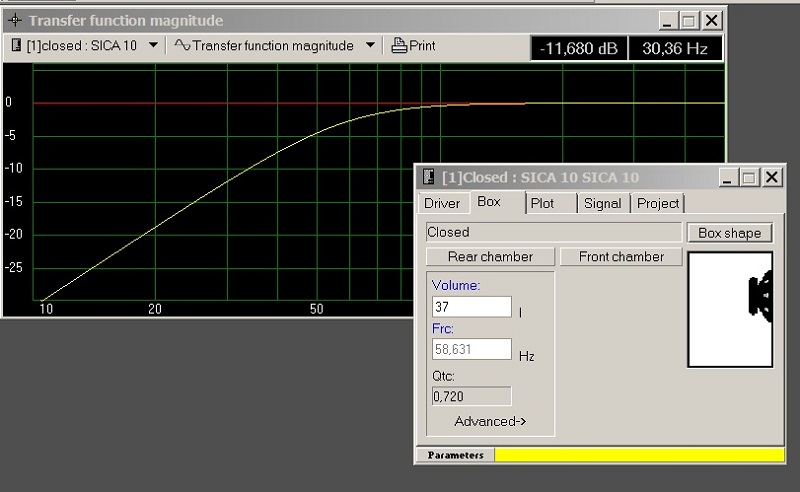Click the crosshair icon in Transfer function title bar
Screen dimensions: 800x492
pyautogui.click(x=15, y=20)
